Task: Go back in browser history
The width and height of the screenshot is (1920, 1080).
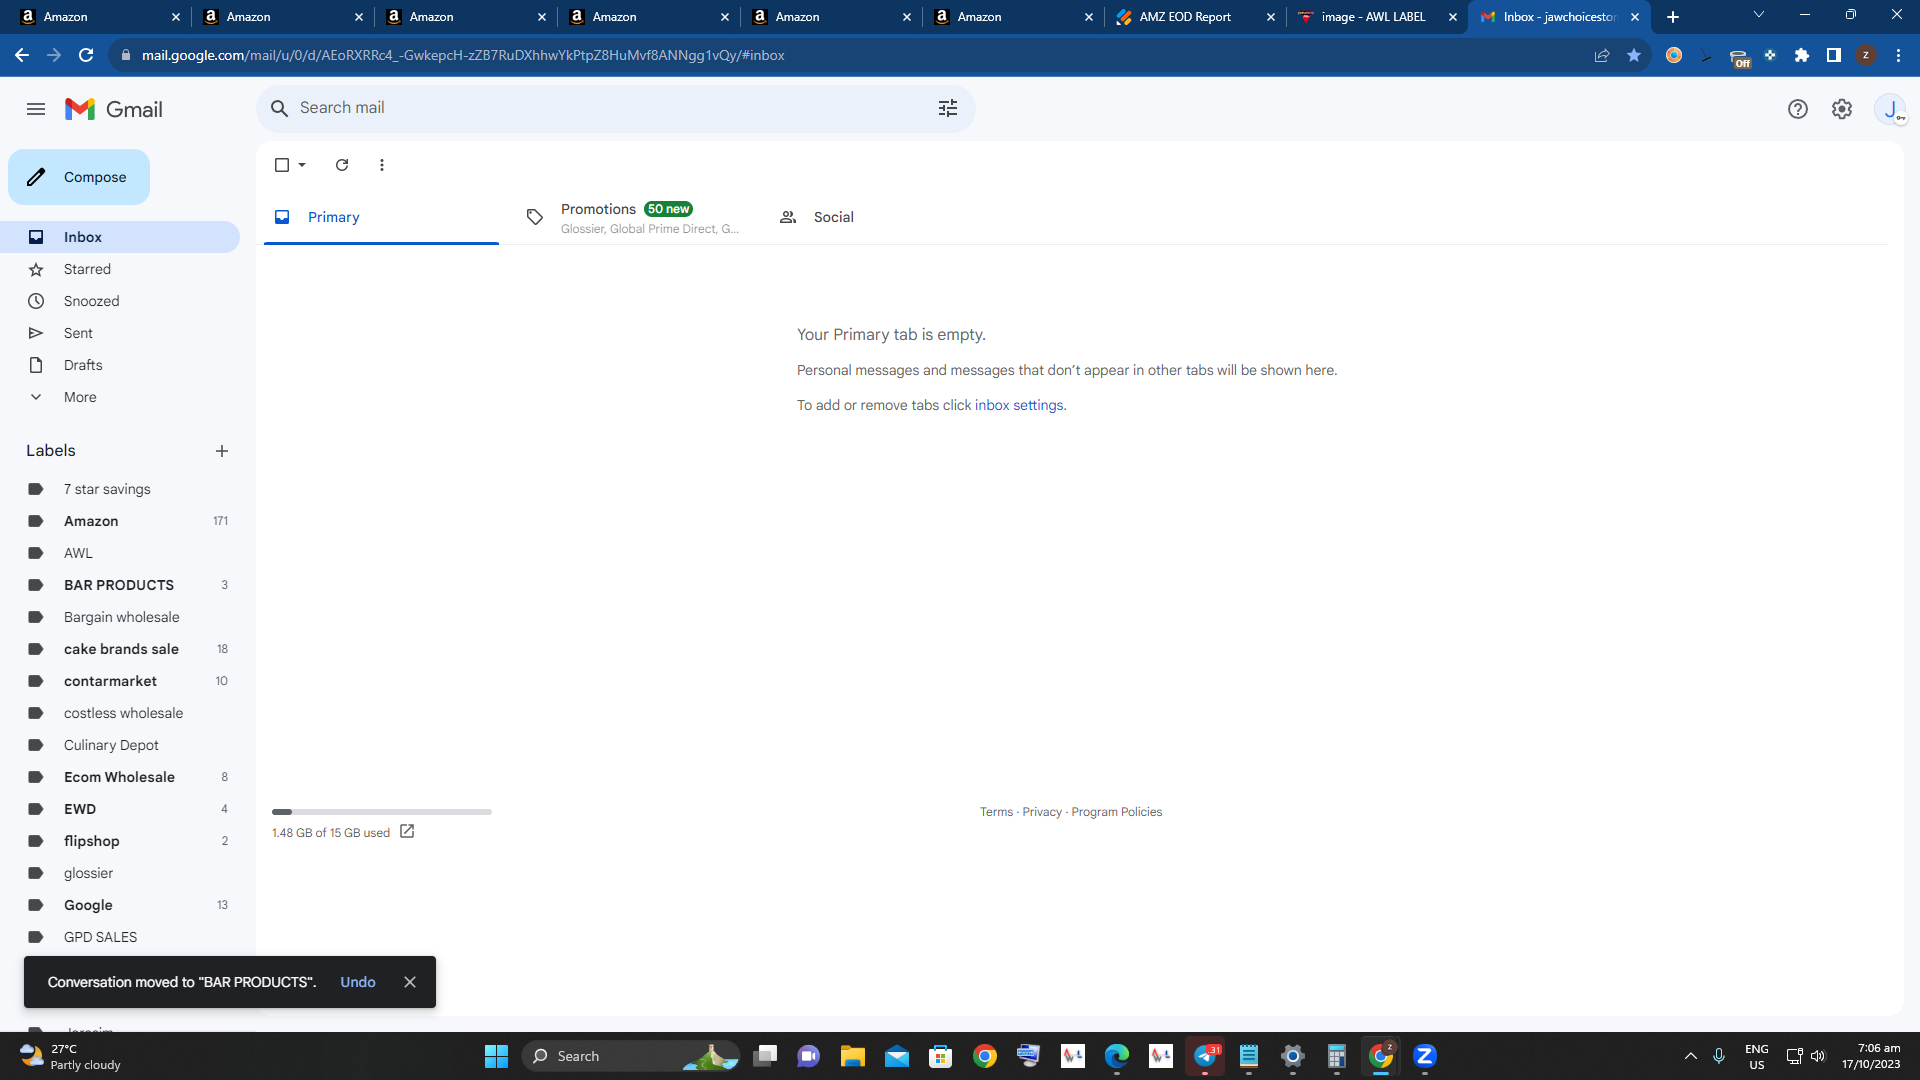Action: [x=22, y=55]
